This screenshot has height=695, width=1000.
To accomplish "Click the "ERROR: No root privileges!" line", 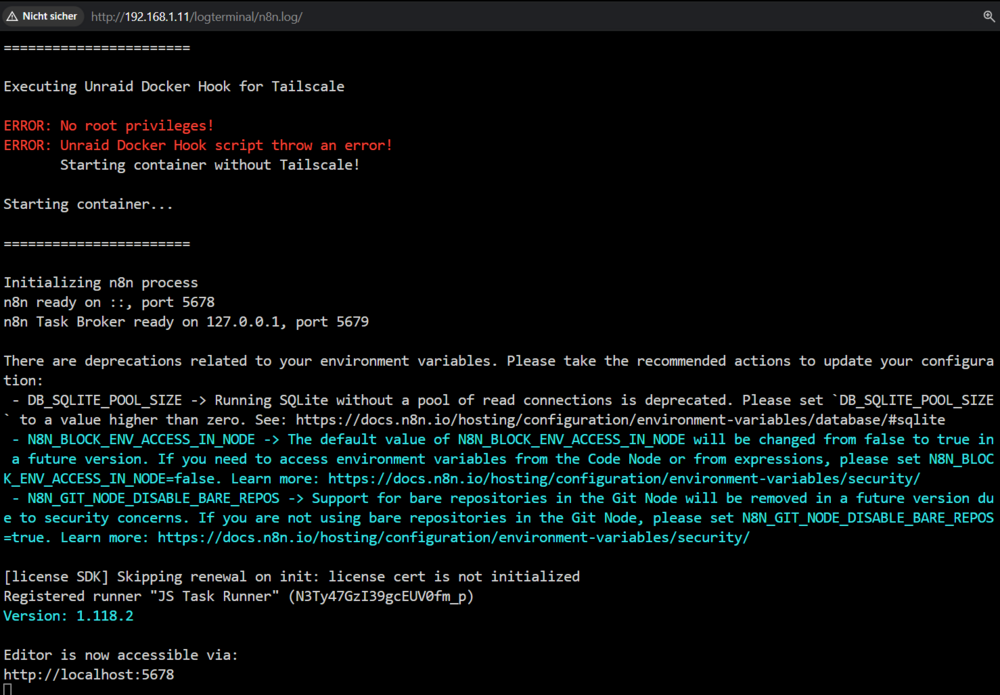I will 108,126.
